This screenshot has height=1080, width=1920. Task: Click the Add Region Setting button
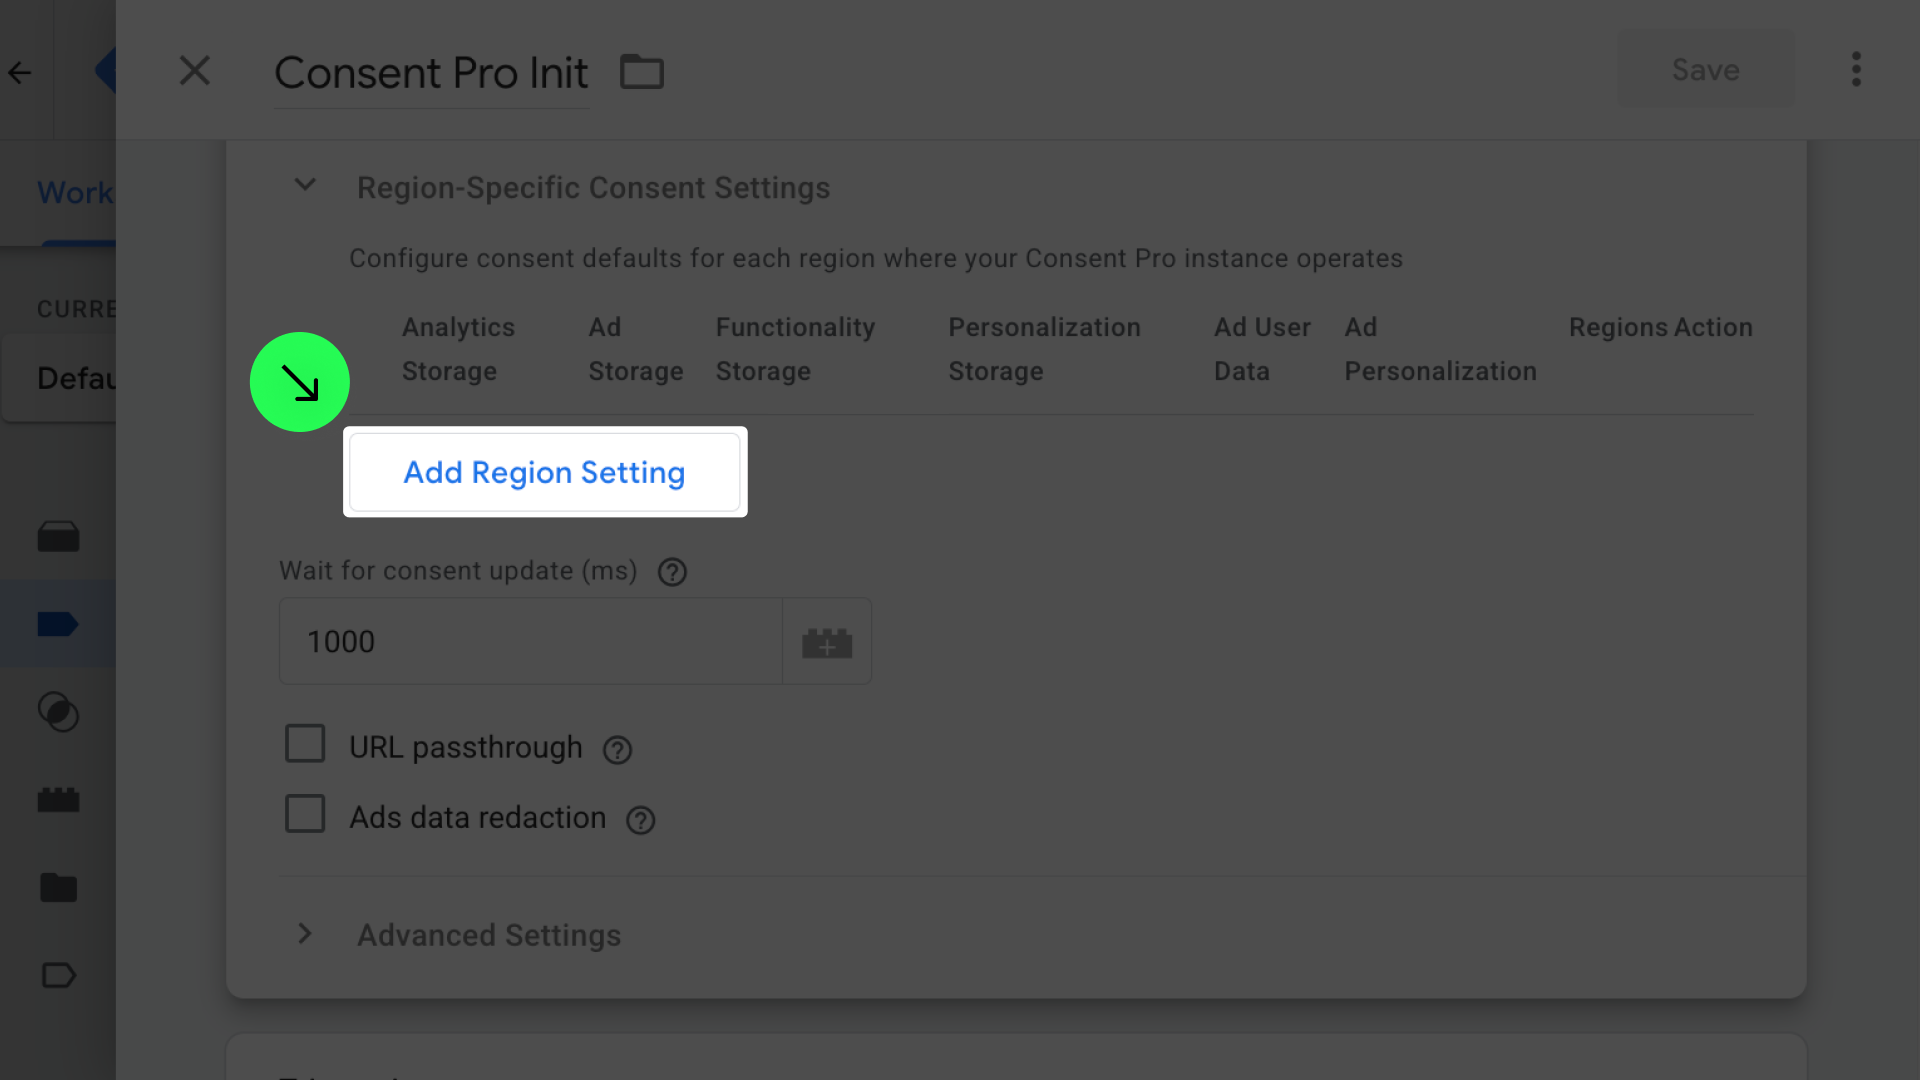(x=545, y=472)
